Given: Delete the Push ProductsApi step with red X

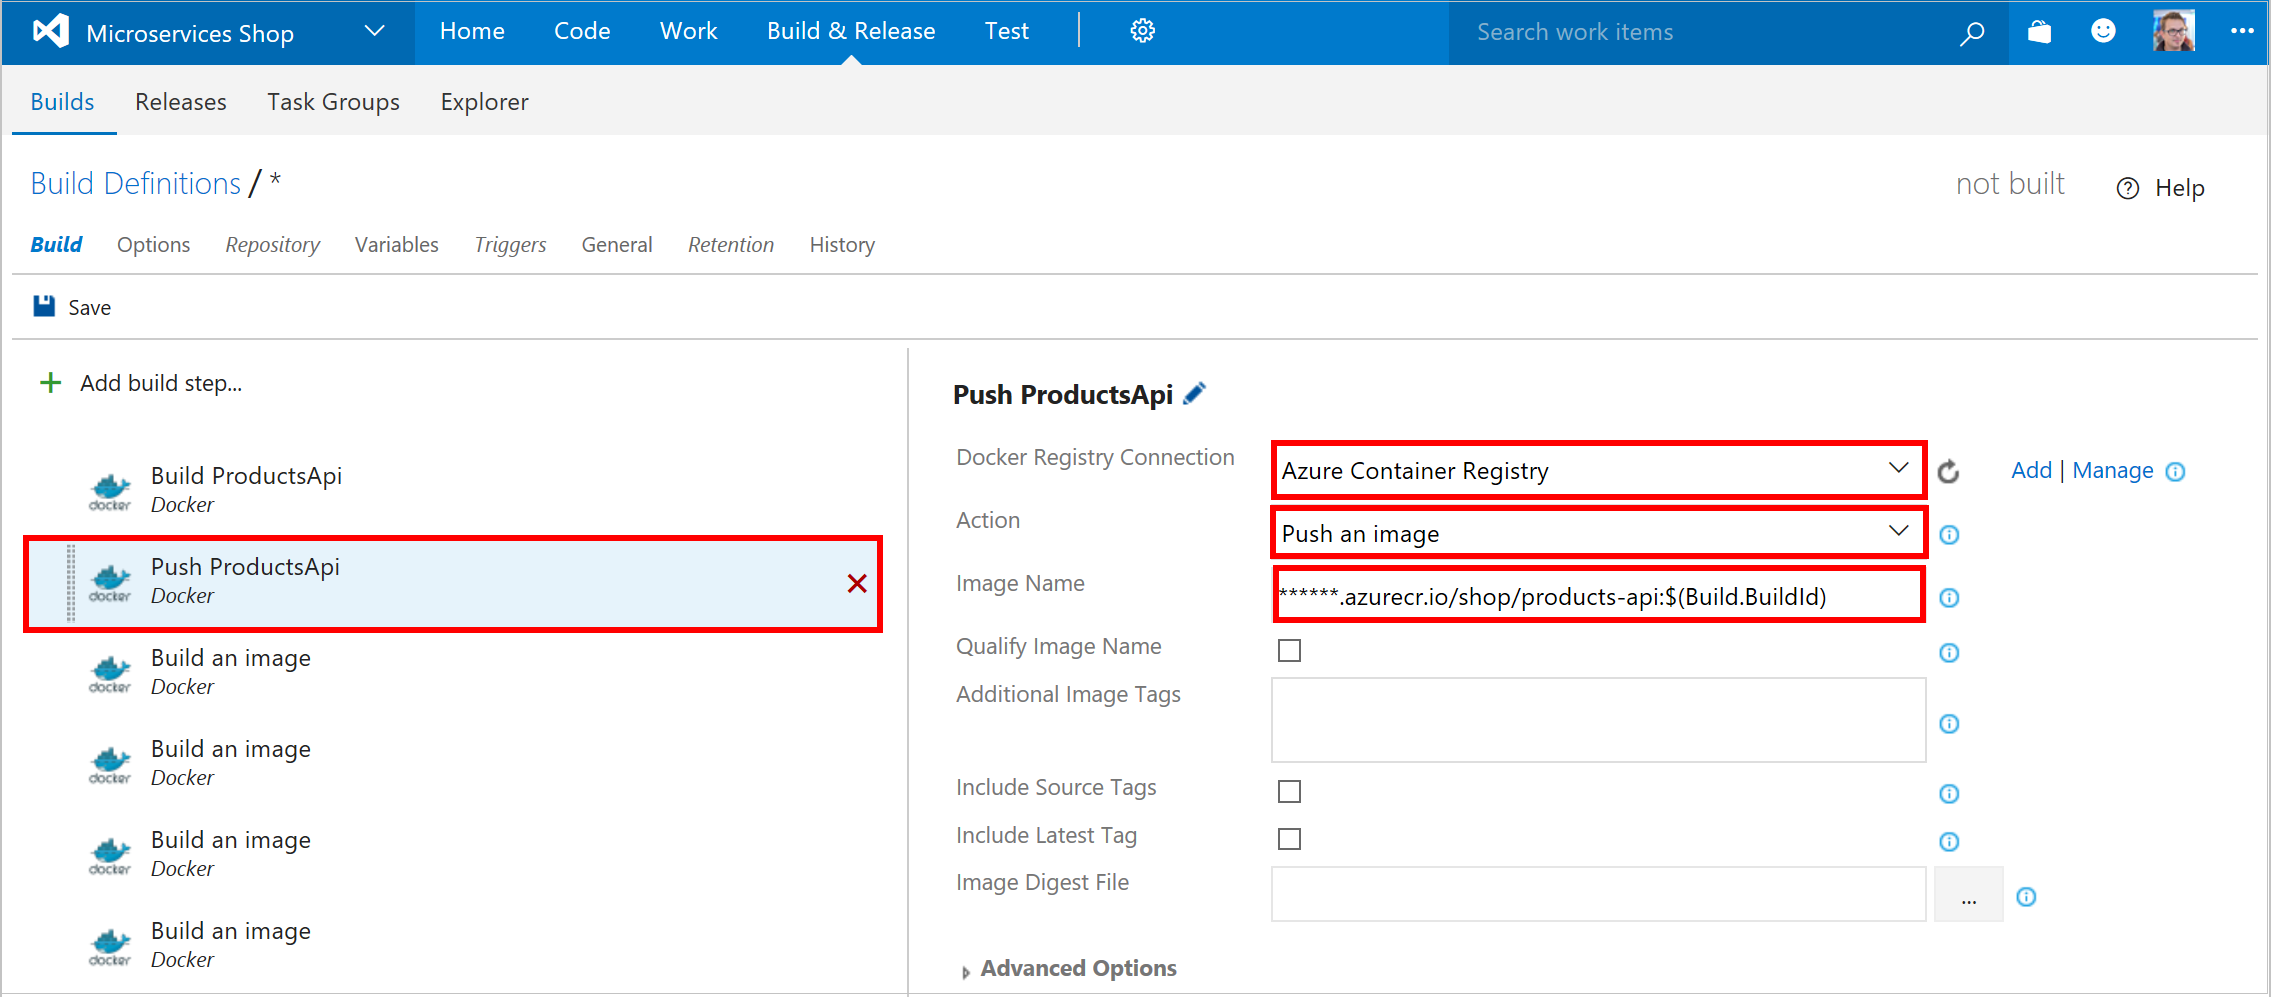Looking at the screenshot, I should click(x=856, y=584).
